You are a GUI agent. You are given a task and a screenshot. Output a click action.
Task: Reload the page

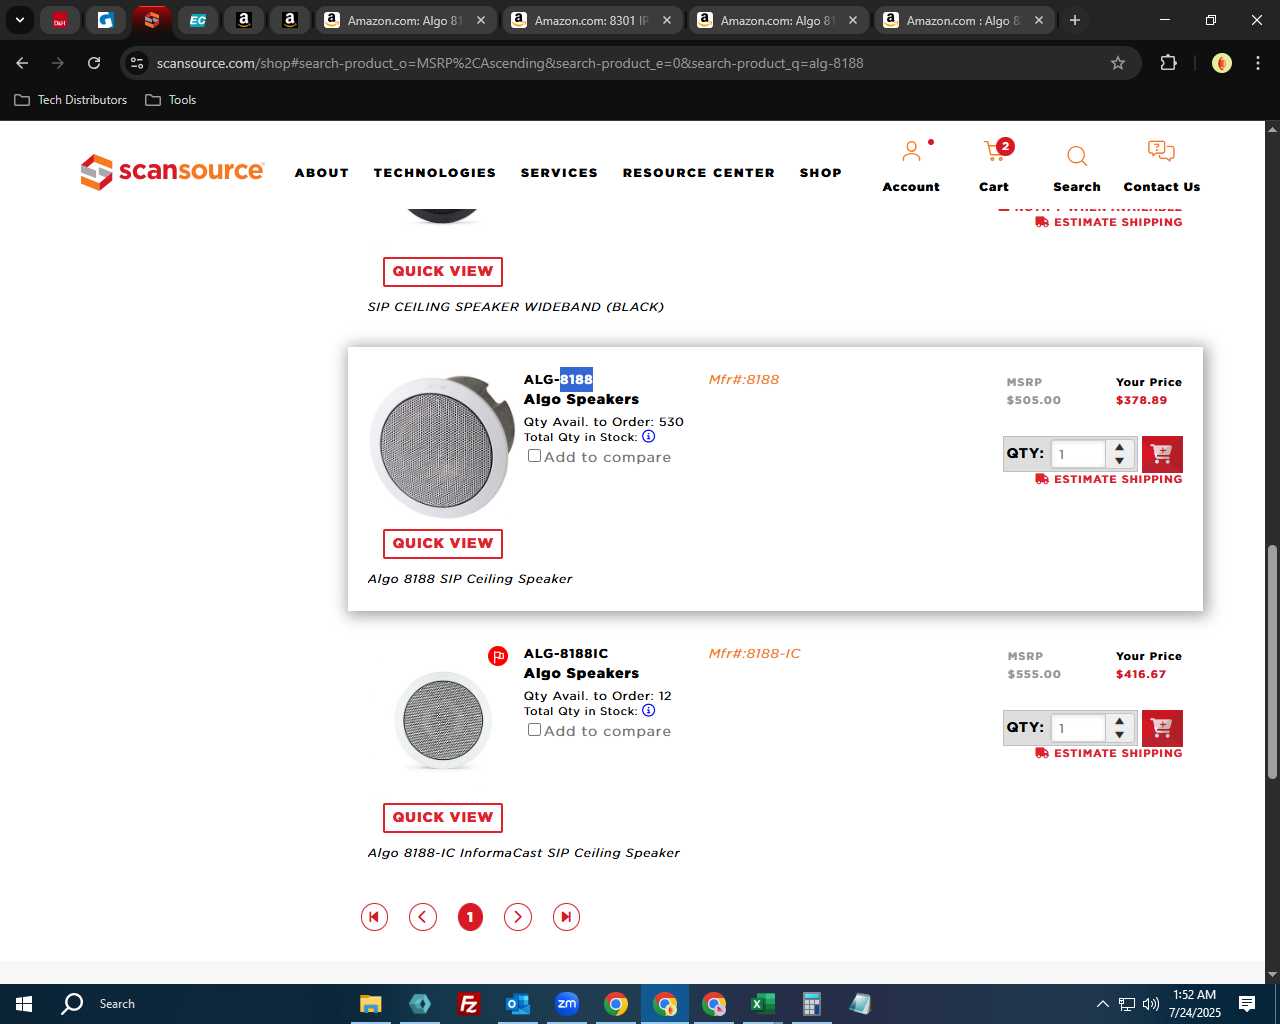click(x=94, y=63)
